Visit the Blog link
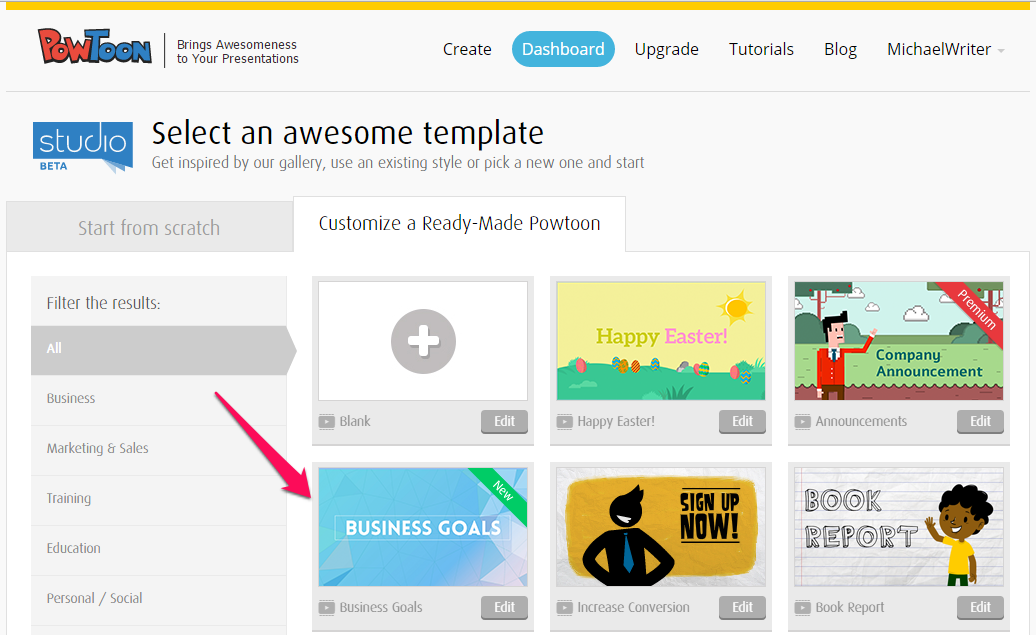 coord(840,50)
